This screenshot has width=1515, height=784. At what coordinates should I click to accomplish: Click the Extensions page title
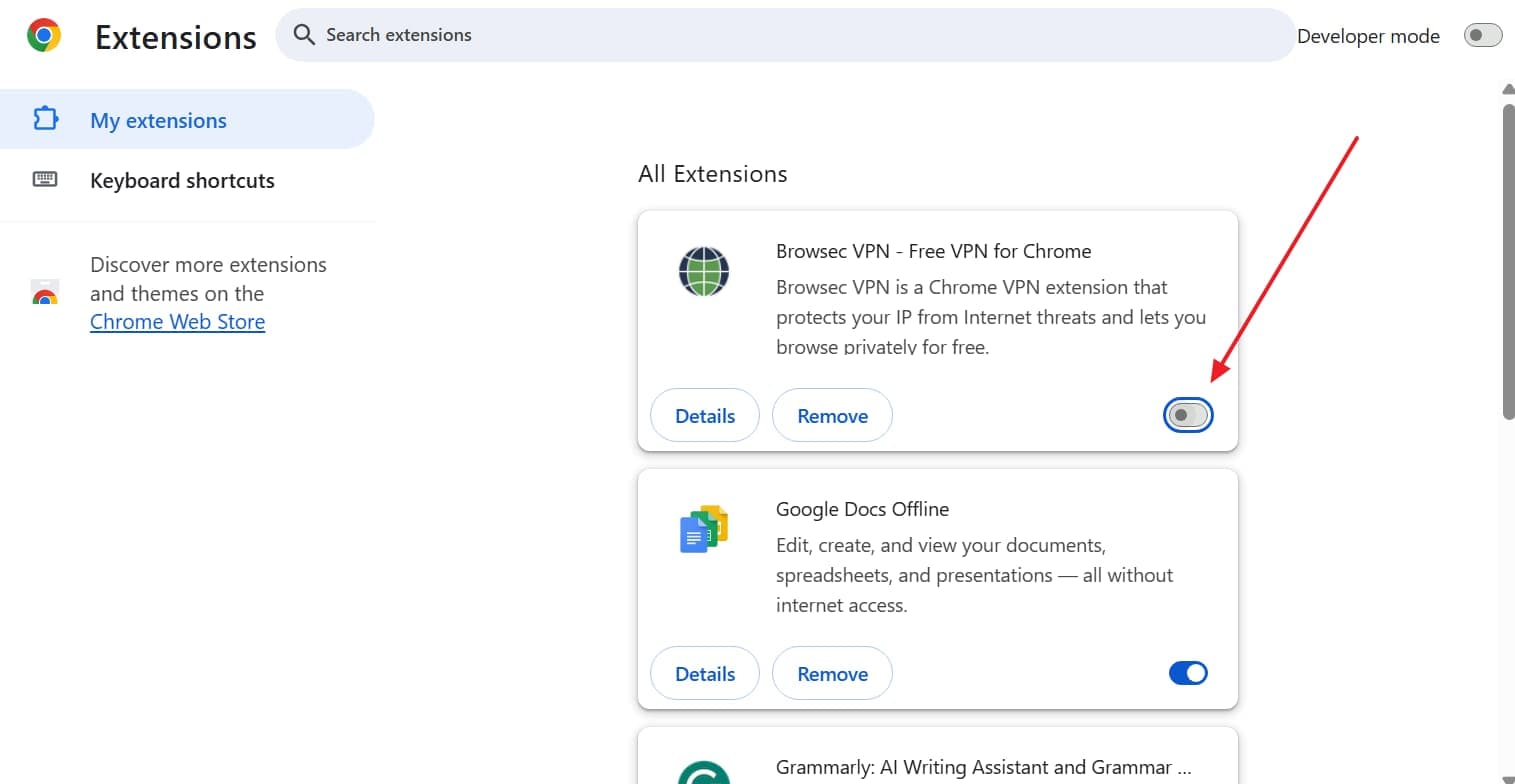coord(176,37)
